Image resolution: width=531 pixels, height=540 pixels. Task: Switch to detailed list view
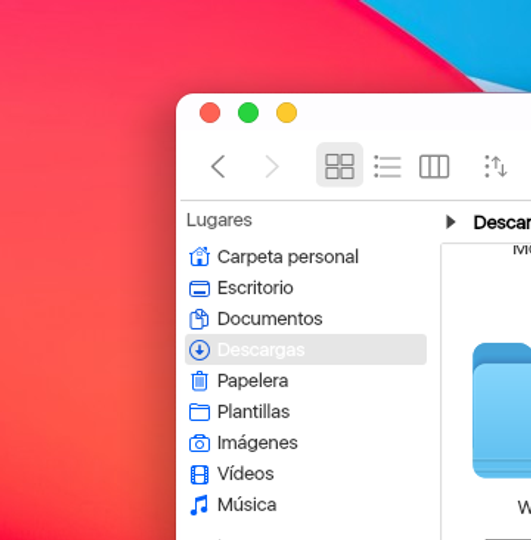(x=387, y=167)
